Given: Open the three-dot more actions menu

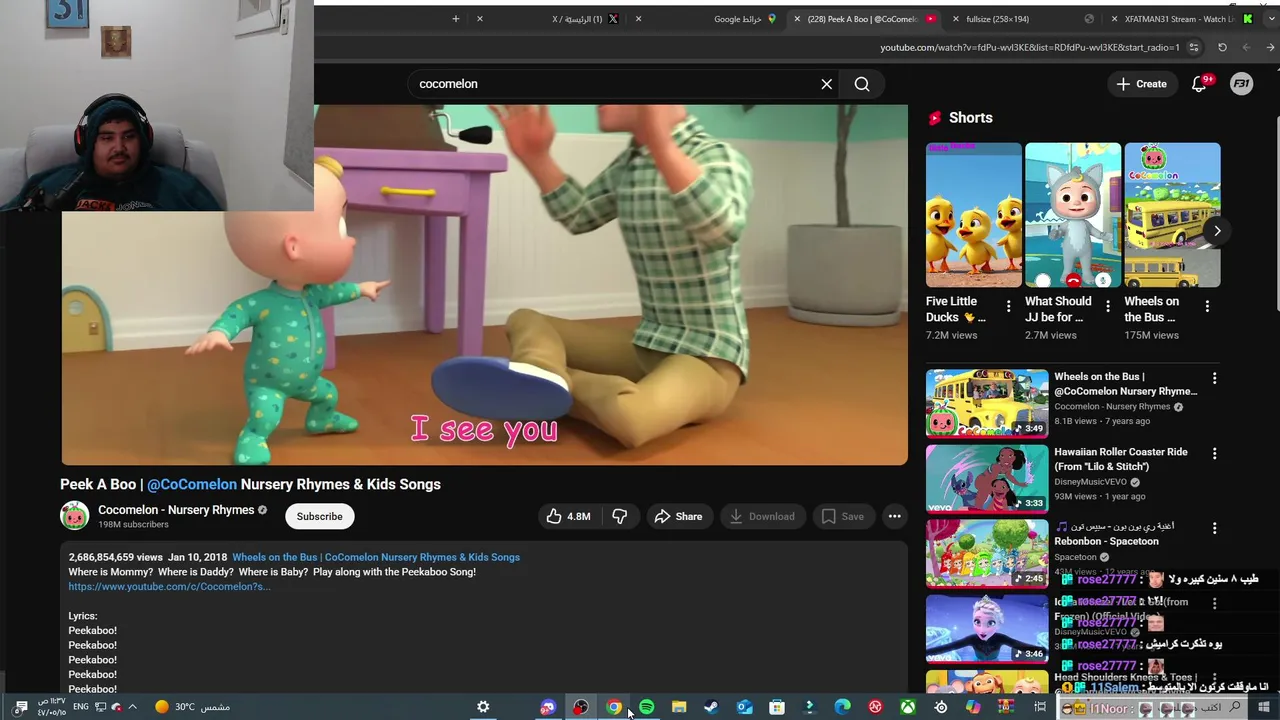Looking at the screenshot, I should pyautogui.click(x=895, y=516).
